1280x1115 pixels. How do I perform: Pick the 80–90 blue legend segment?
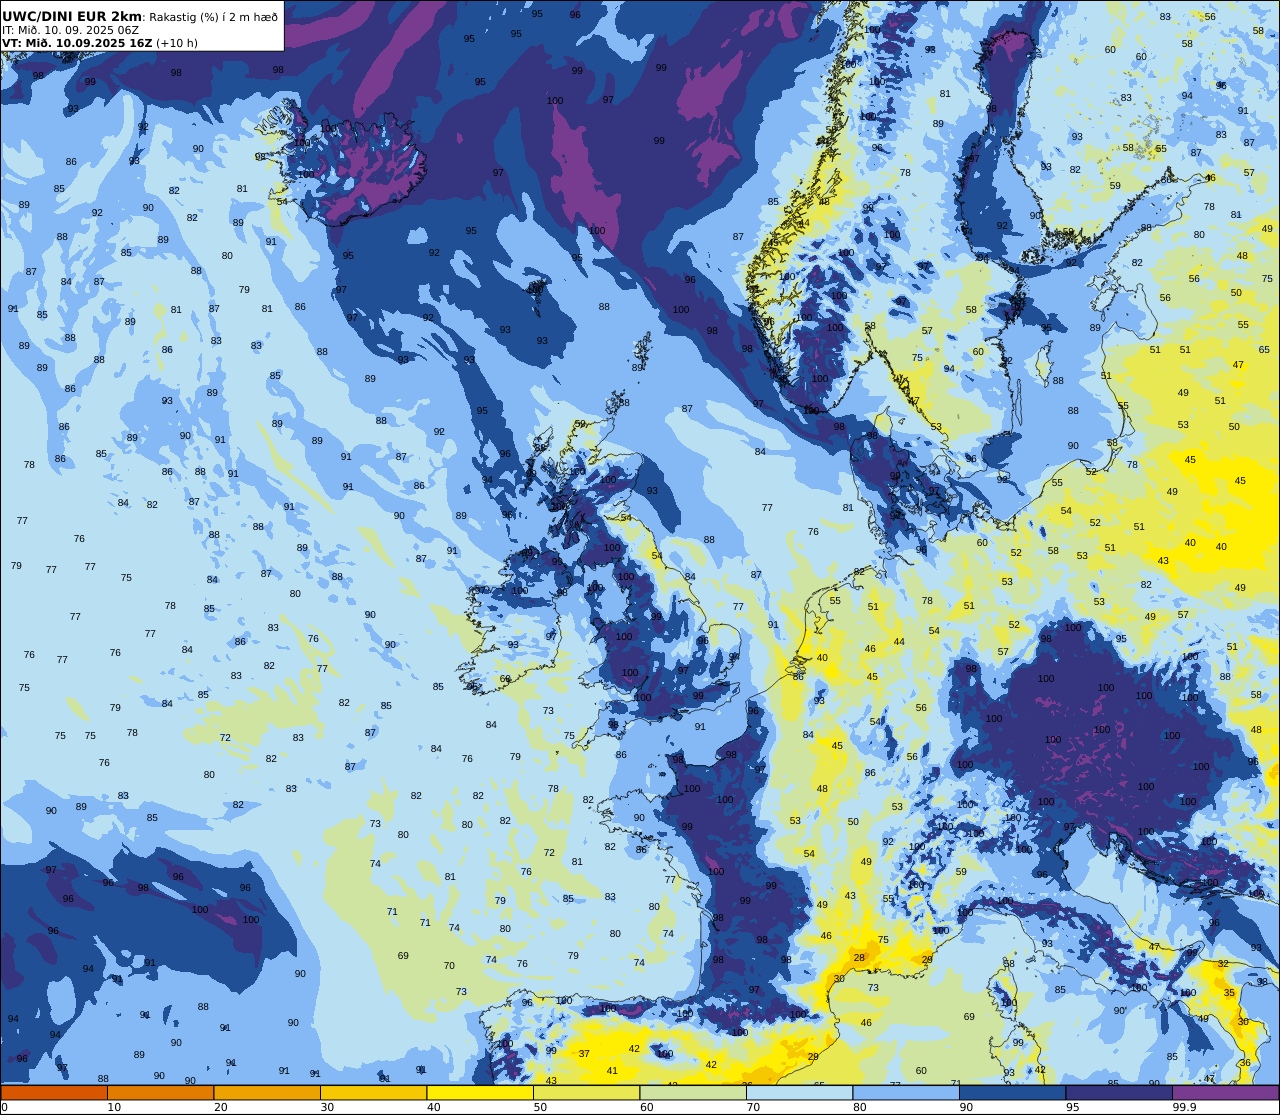906,1092
